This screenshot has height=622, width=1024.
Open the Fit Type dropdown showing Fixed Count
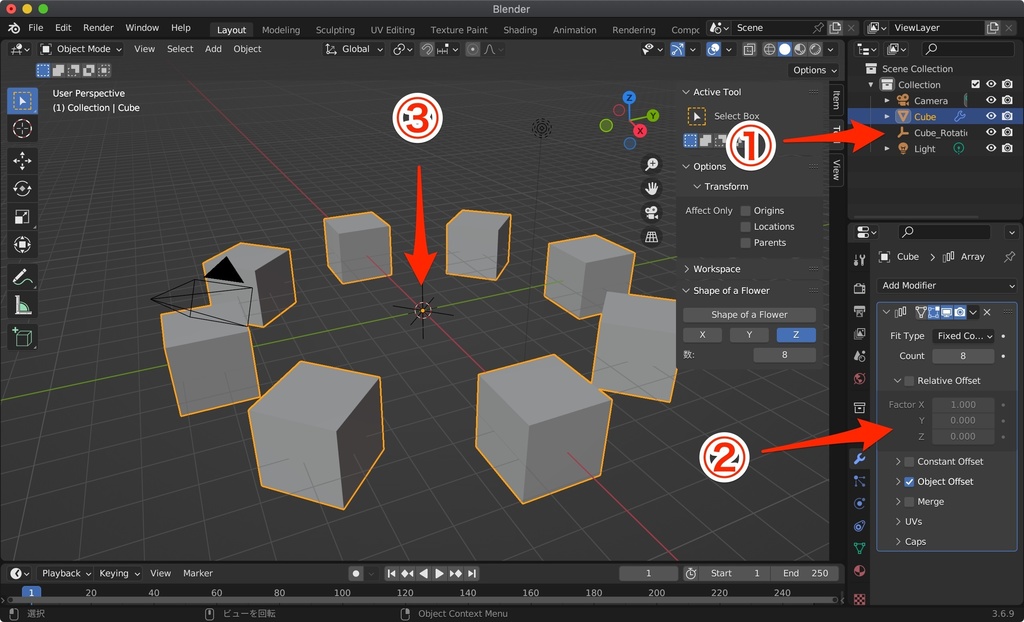tap(963, 336)
